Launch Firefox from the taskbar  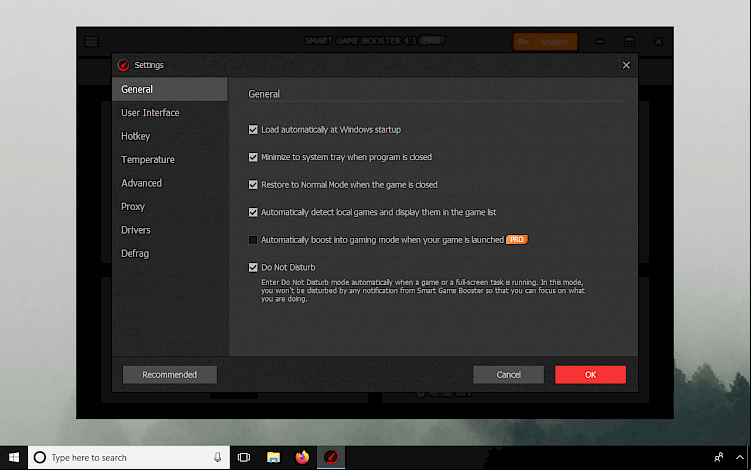[x=302, y=458]
